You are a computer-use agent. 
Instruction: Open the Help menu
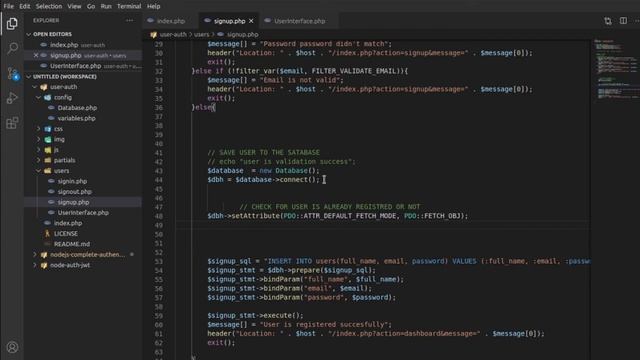click(x=153, y=6)
